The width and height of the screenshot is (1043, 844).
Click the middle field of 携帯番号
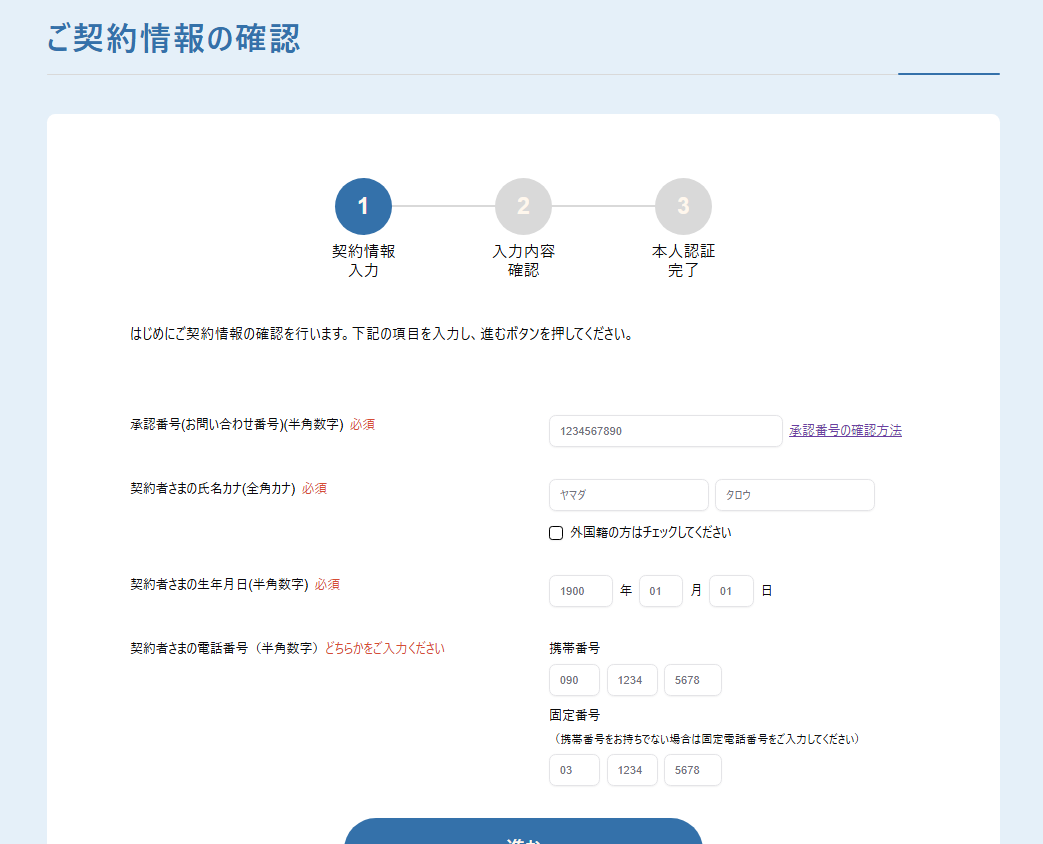632,680
